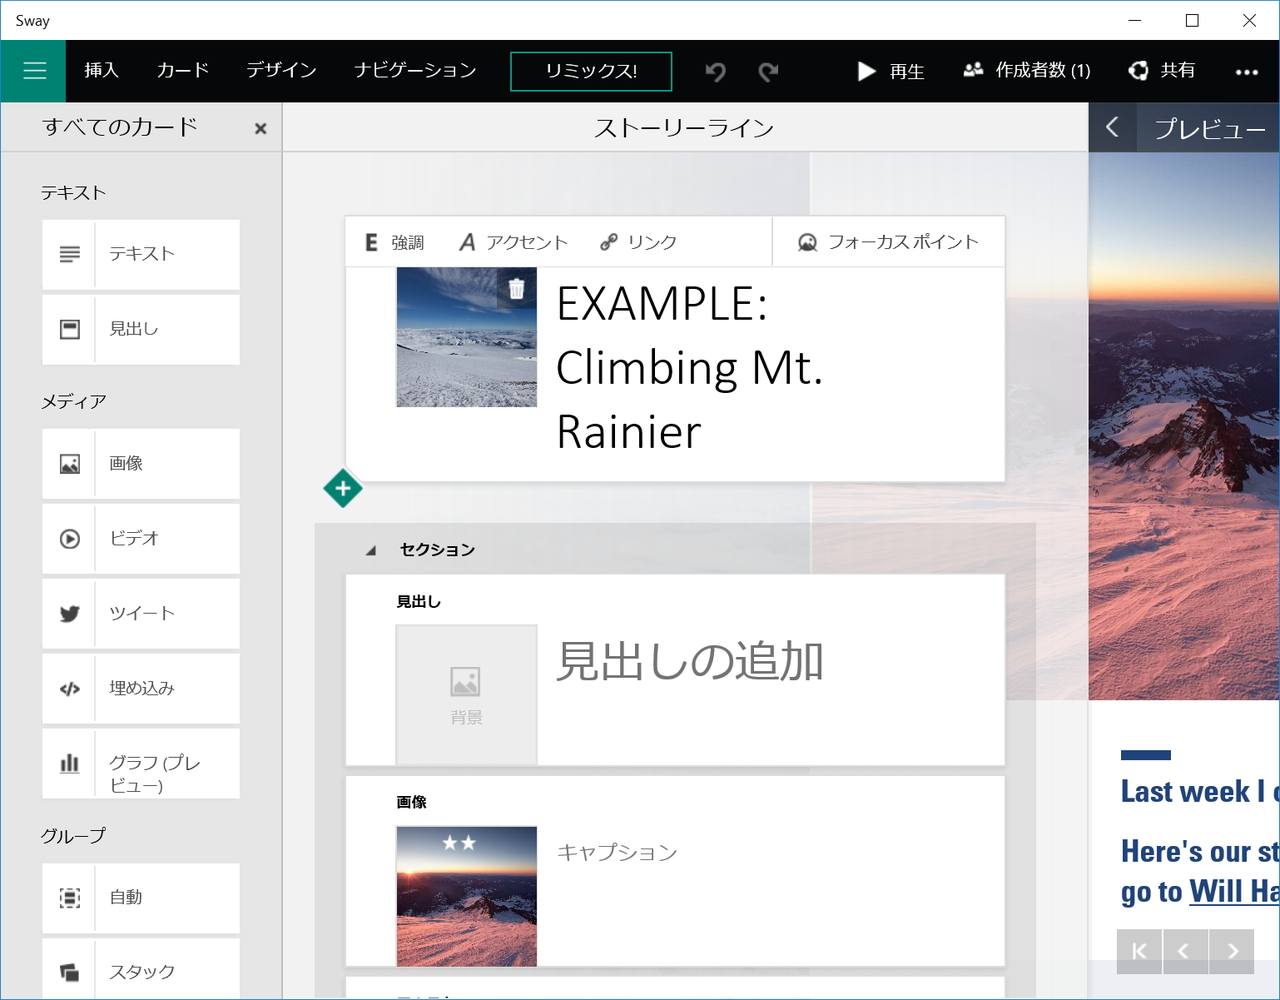Toggle アクセント accent formatting
This screenshot has height=1000, width=1280.
pos(512,241)
